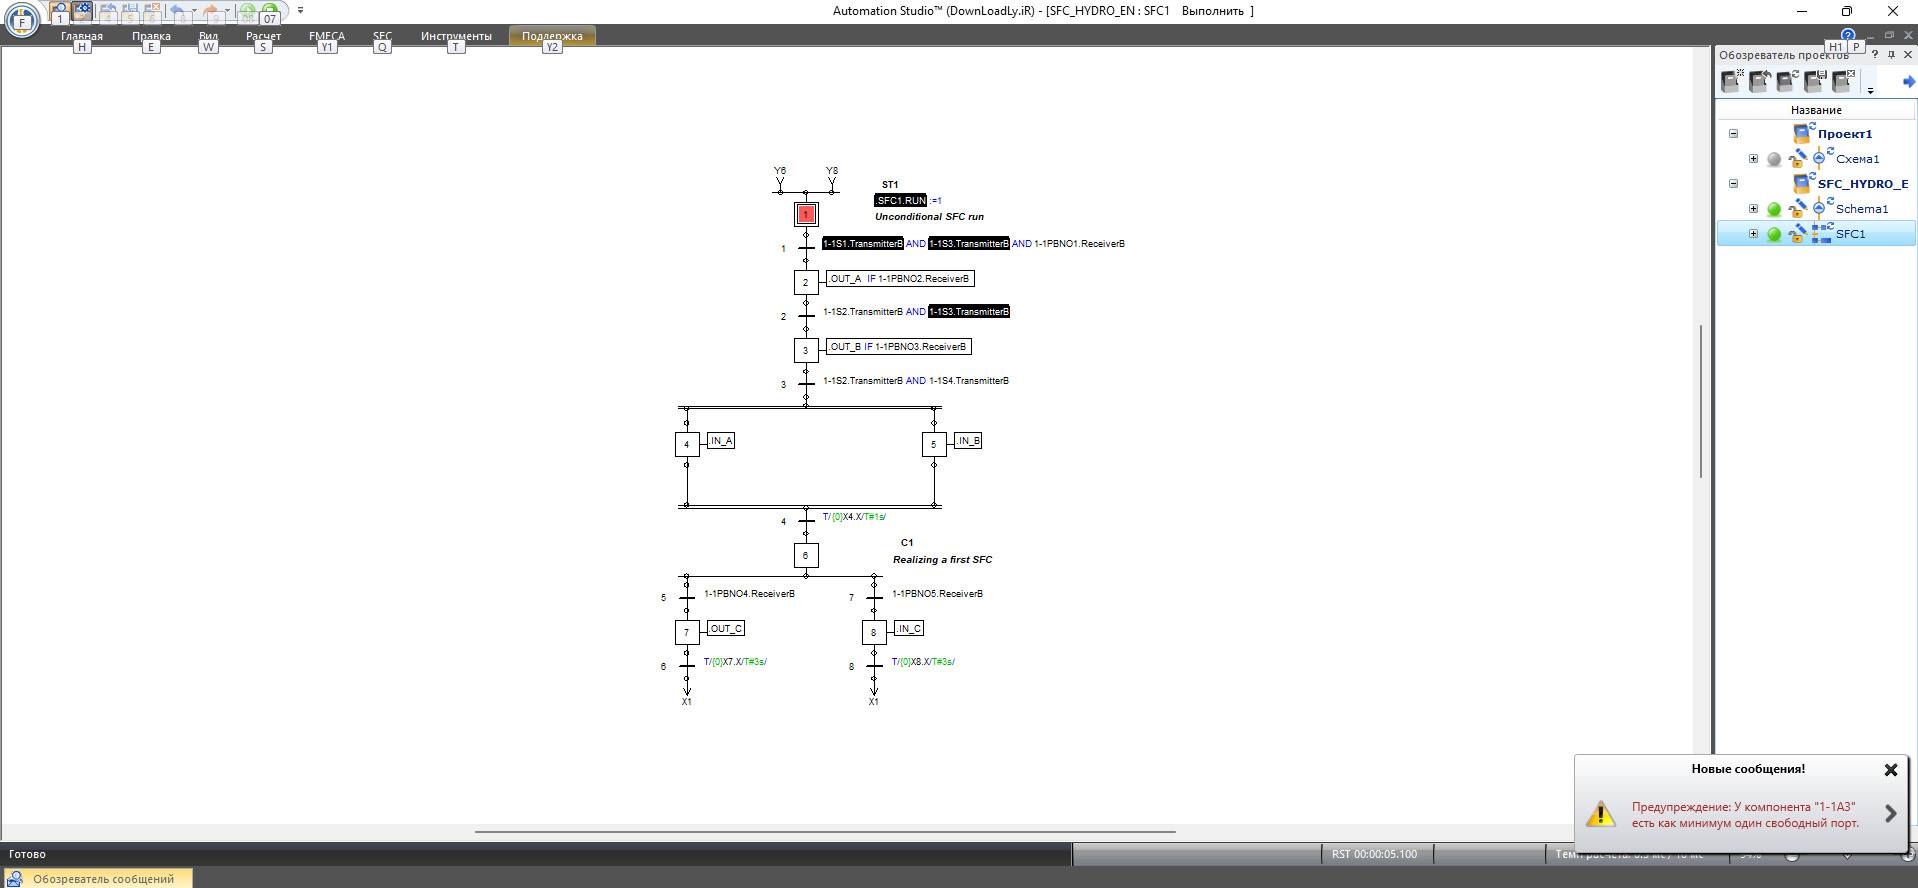This screenshot has width=1918, height=888.
Task: Click the blue arrow icon in project explorer
Action: tap(1908, 82)
